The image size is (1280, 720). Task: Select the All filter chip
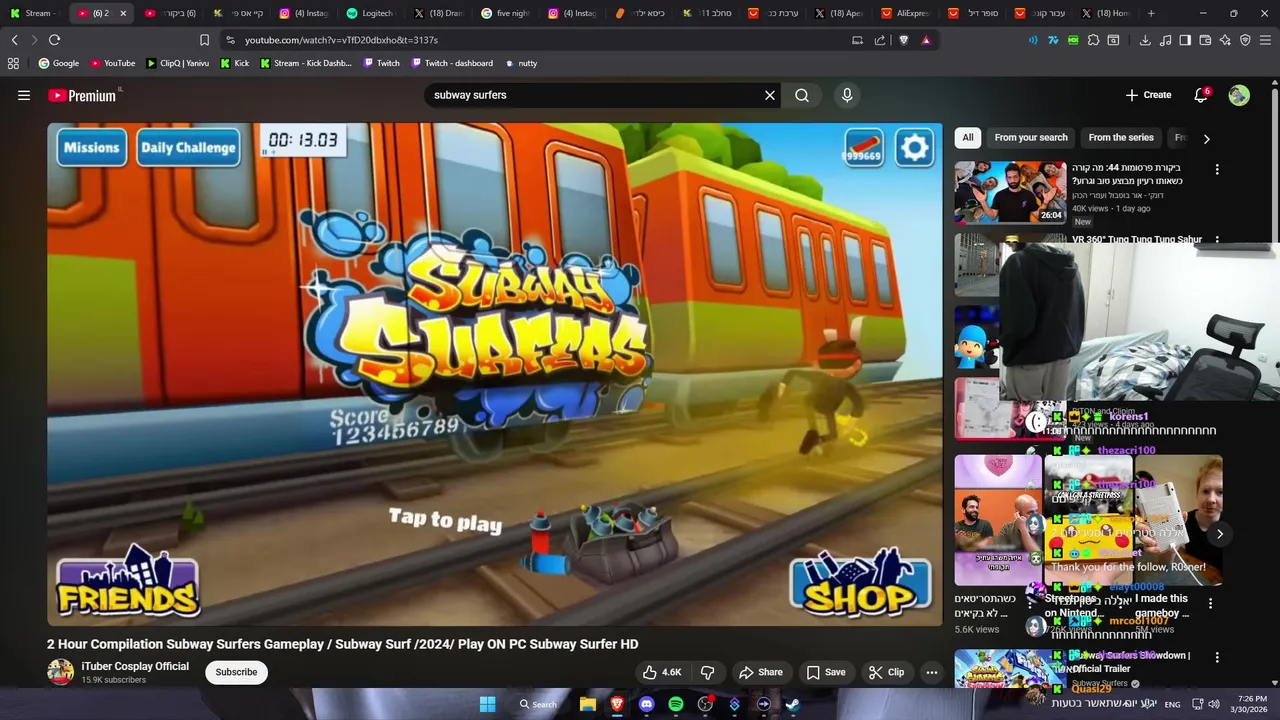click(x=967, y=138)
